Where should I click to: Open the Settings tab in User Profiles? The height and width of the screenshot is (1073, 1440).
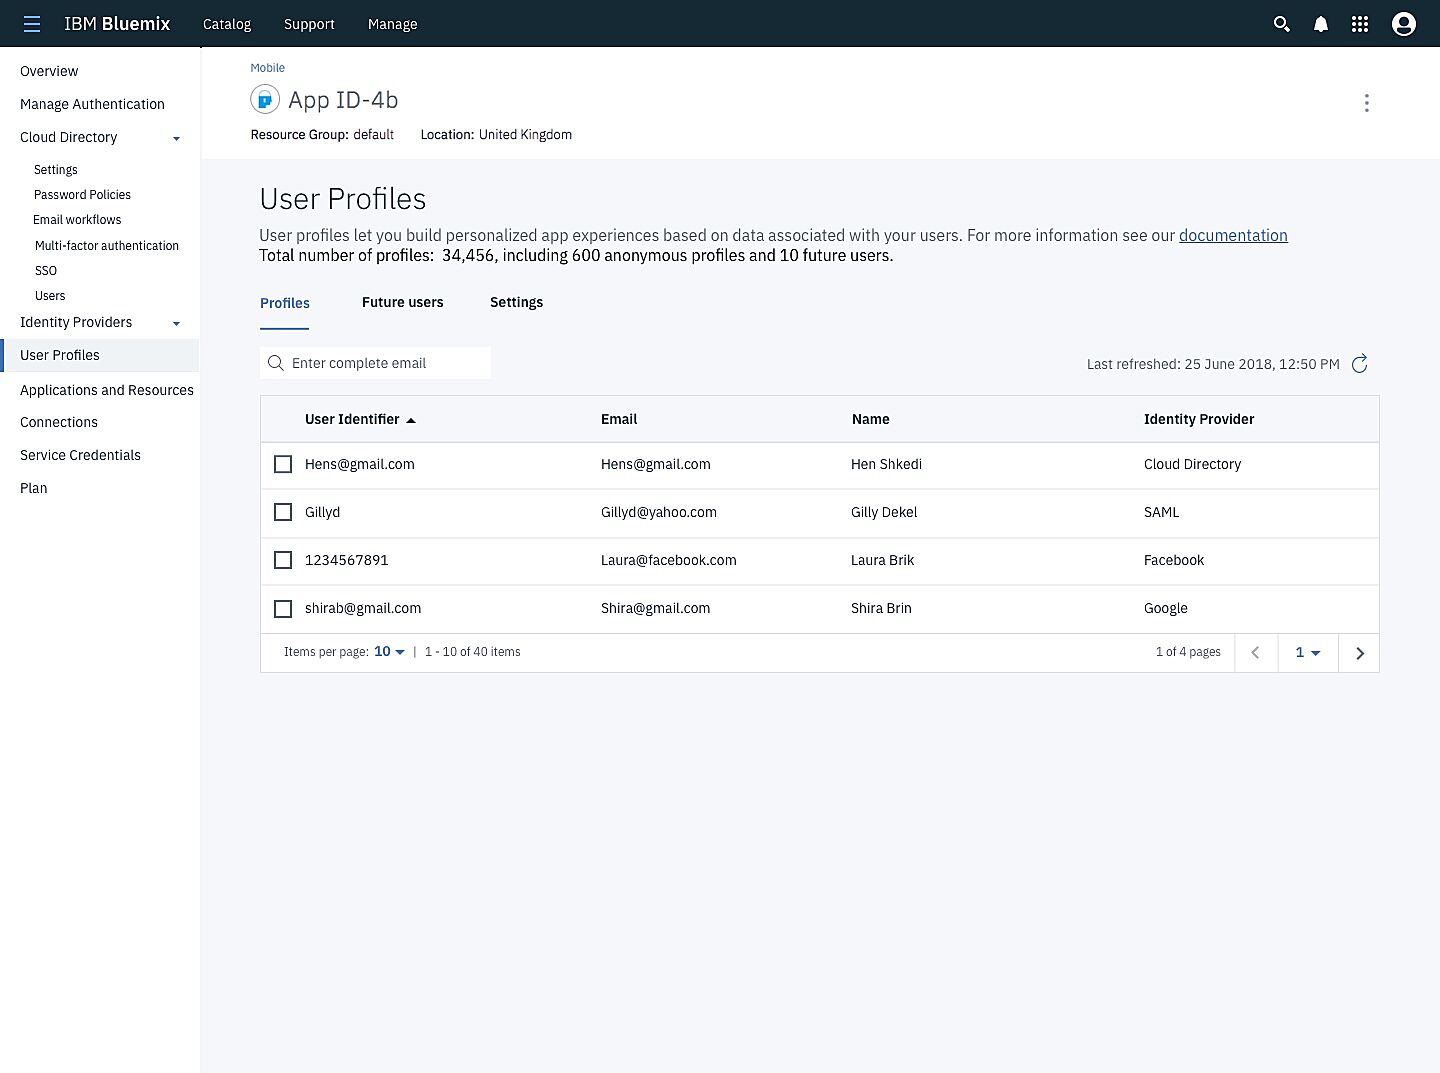[517, 302]
